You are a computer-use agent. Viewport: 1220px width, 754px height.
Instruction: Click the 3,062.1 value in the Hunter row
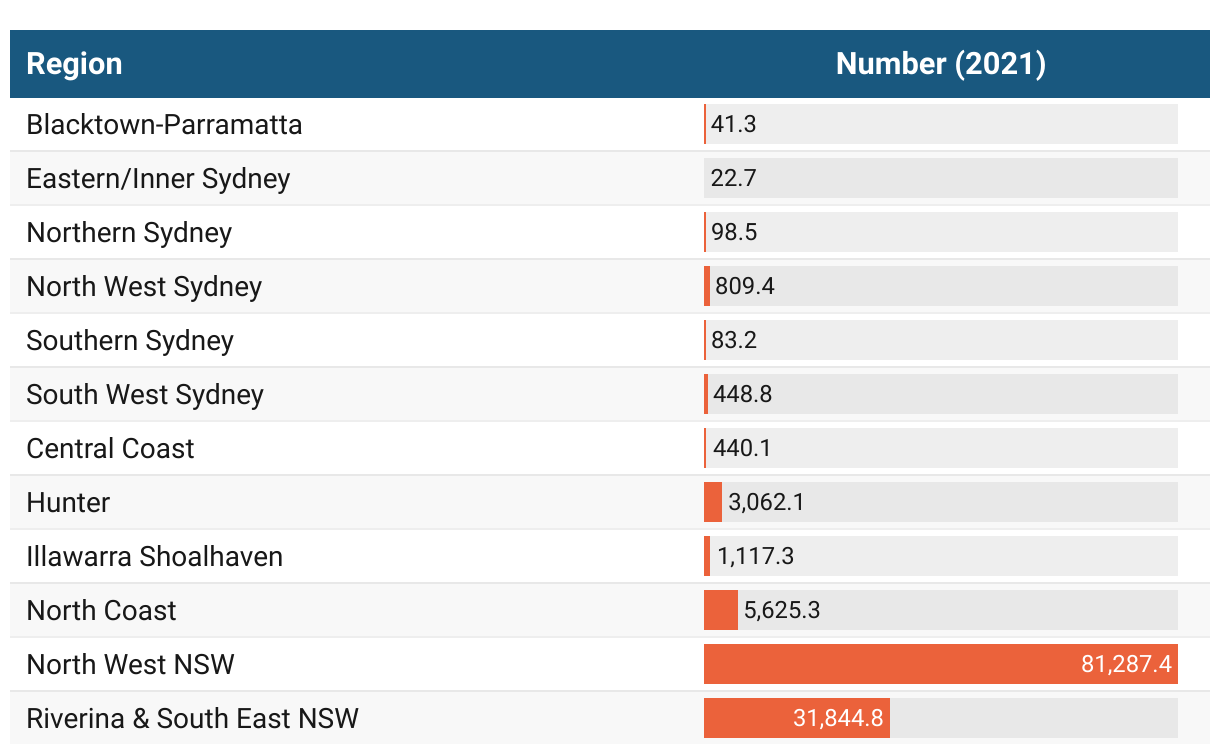tap(766, 503)
